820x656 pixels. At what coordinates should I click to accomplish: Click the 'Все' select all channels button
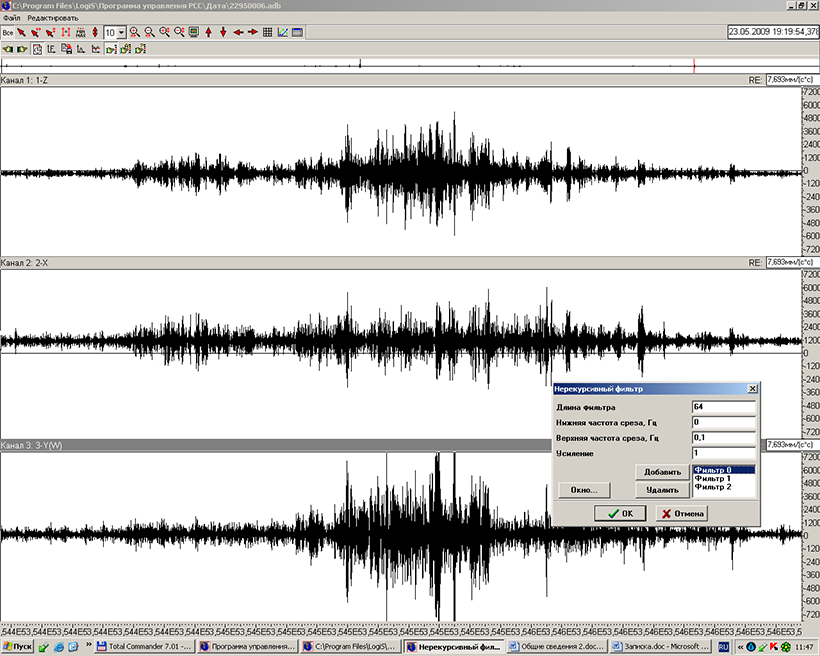point(8,33)
